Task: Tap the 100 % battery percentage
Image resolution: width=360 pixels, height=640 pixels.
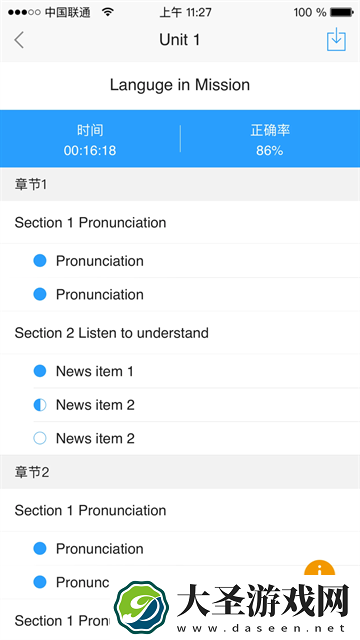Action: click(x=310, y=12)
